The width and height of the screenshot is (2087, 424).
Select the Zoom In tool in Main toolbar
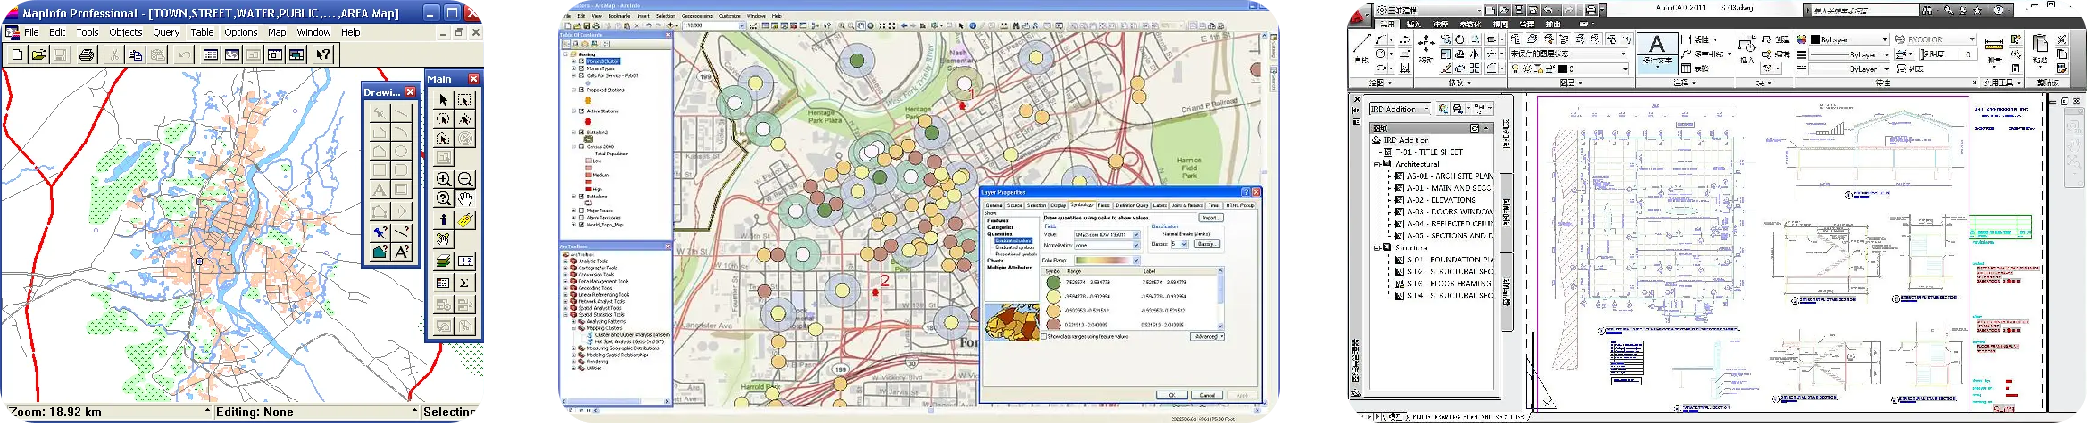coord(443,179)
